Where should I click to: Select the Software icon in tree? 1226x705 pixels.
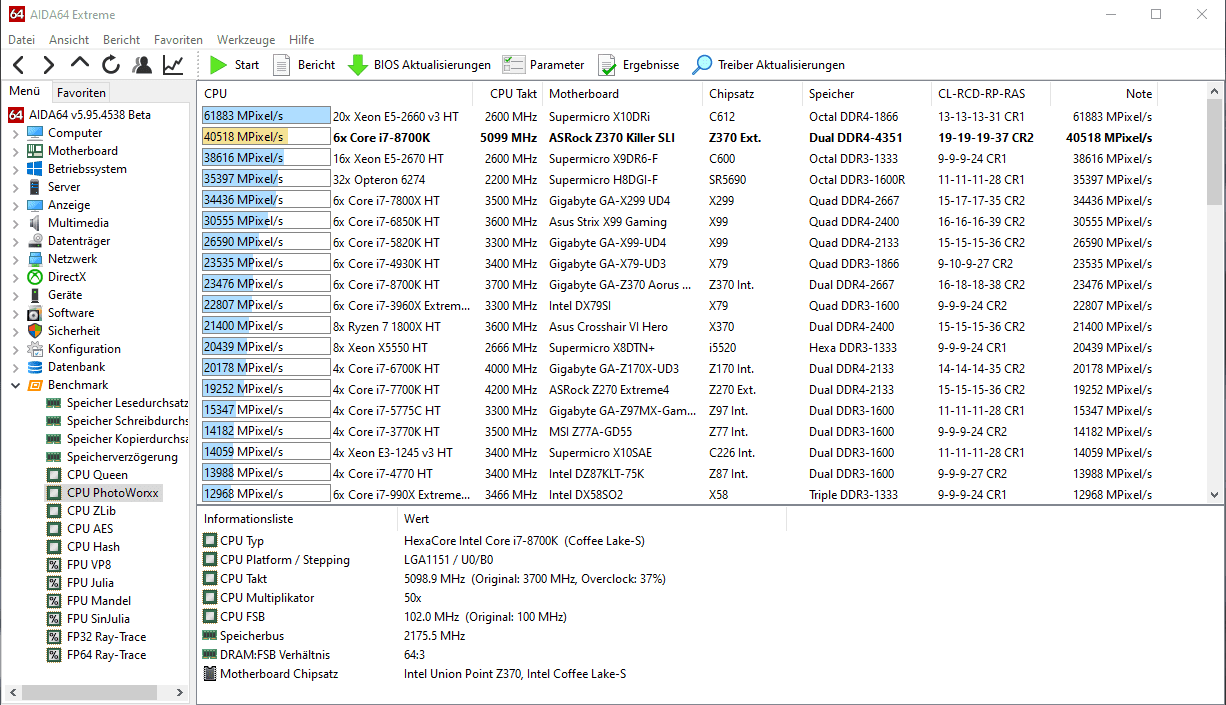click(x=35, y=313)
